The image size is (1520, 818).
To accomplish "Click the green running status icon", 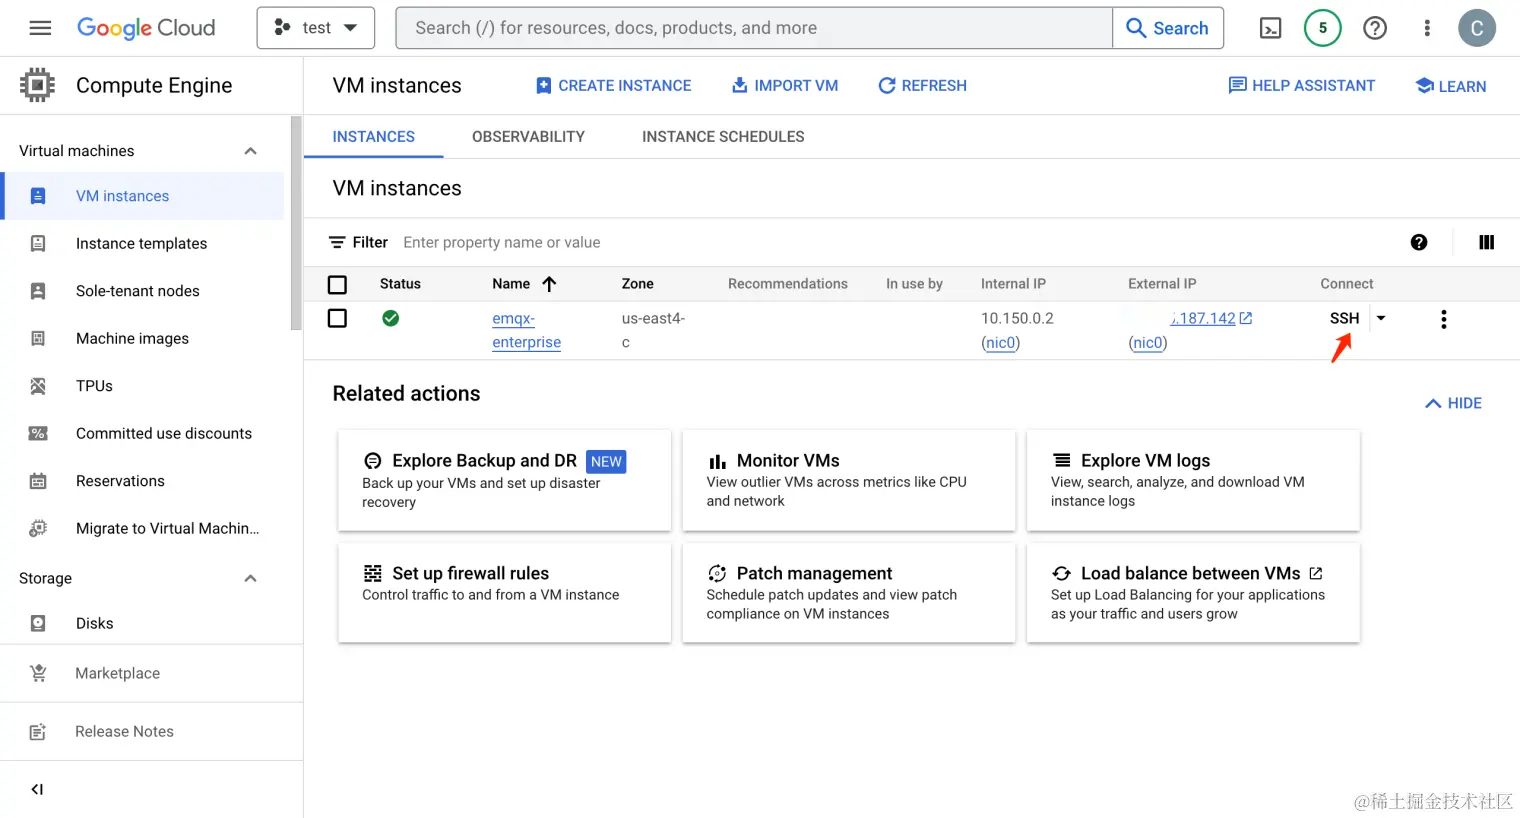I will [x=390, y=318].
